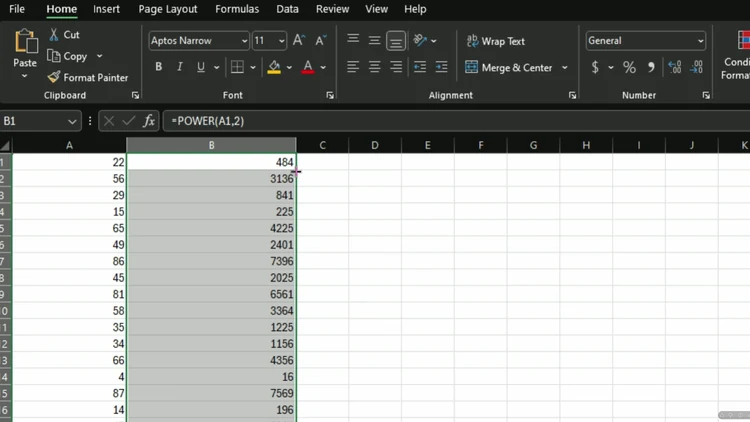The width and height of the screenshot is (750, 422).
Task: Apply comma style number format
Action: pyautogui.click(x=651, y=67)
